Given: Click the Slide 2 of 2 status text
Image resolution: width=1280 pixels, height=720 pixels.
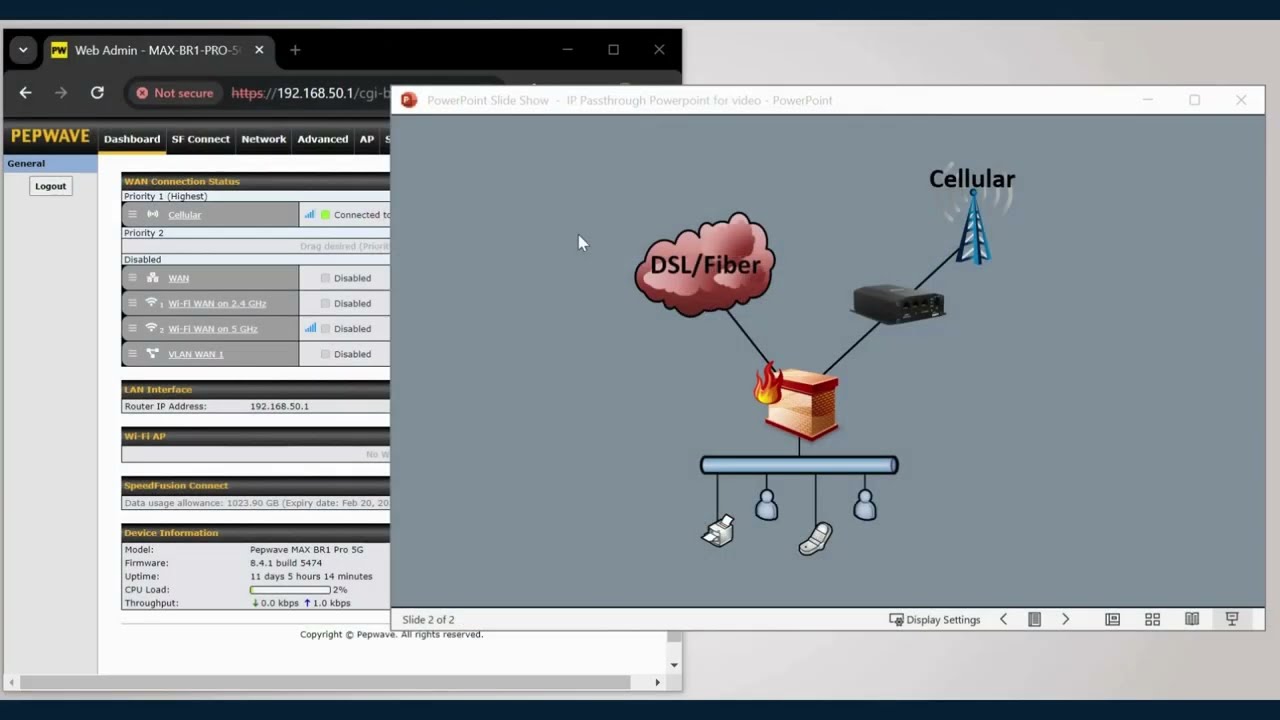Looking at the screenshot, I should click(428, 620).
